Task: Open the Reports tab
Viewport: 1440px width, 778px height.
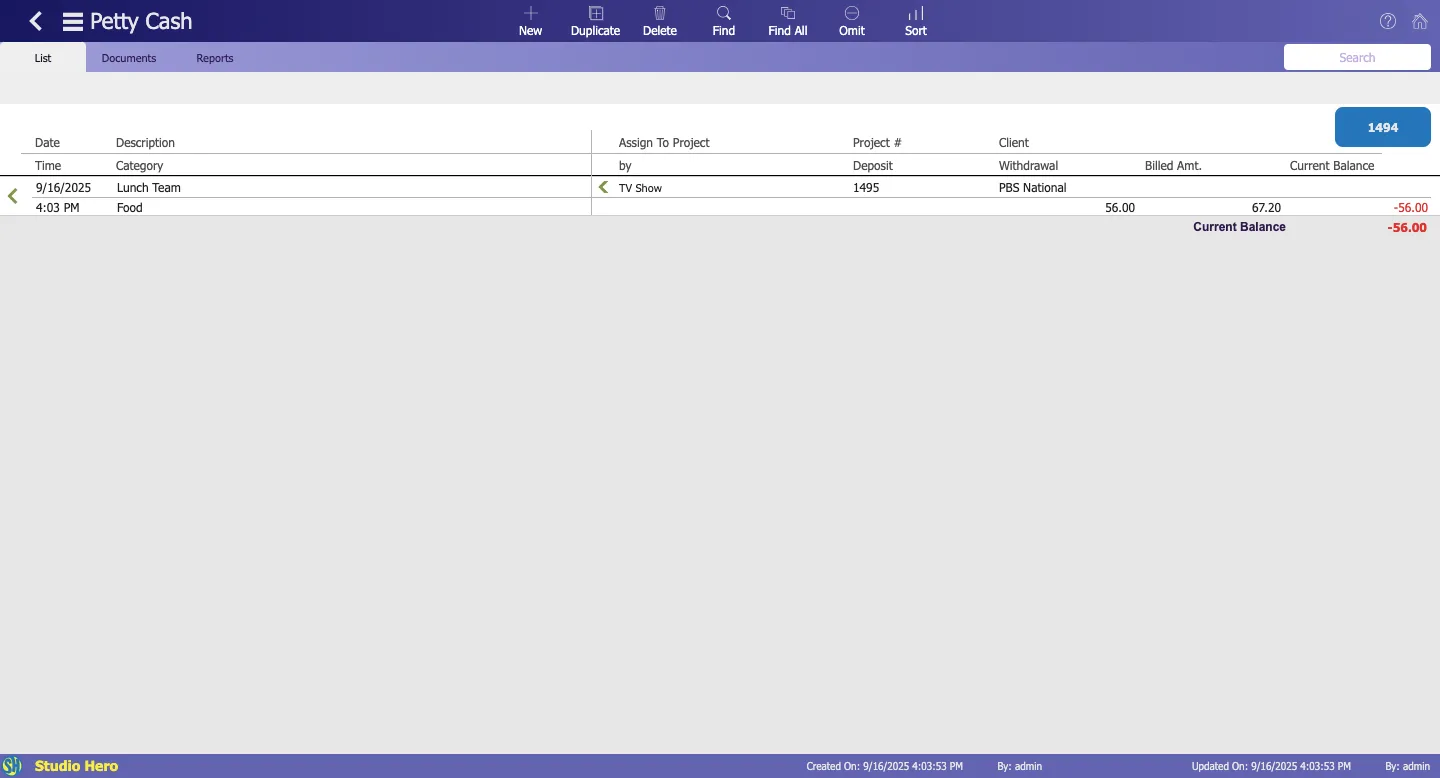Action: tap(214, 58)
